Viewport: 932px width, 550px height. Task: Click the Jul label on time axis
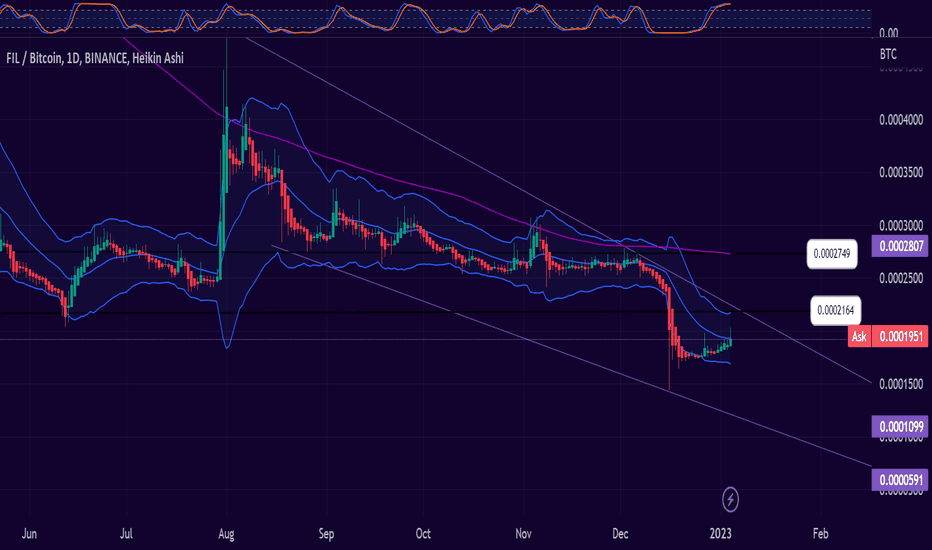[x=126, y=534]
